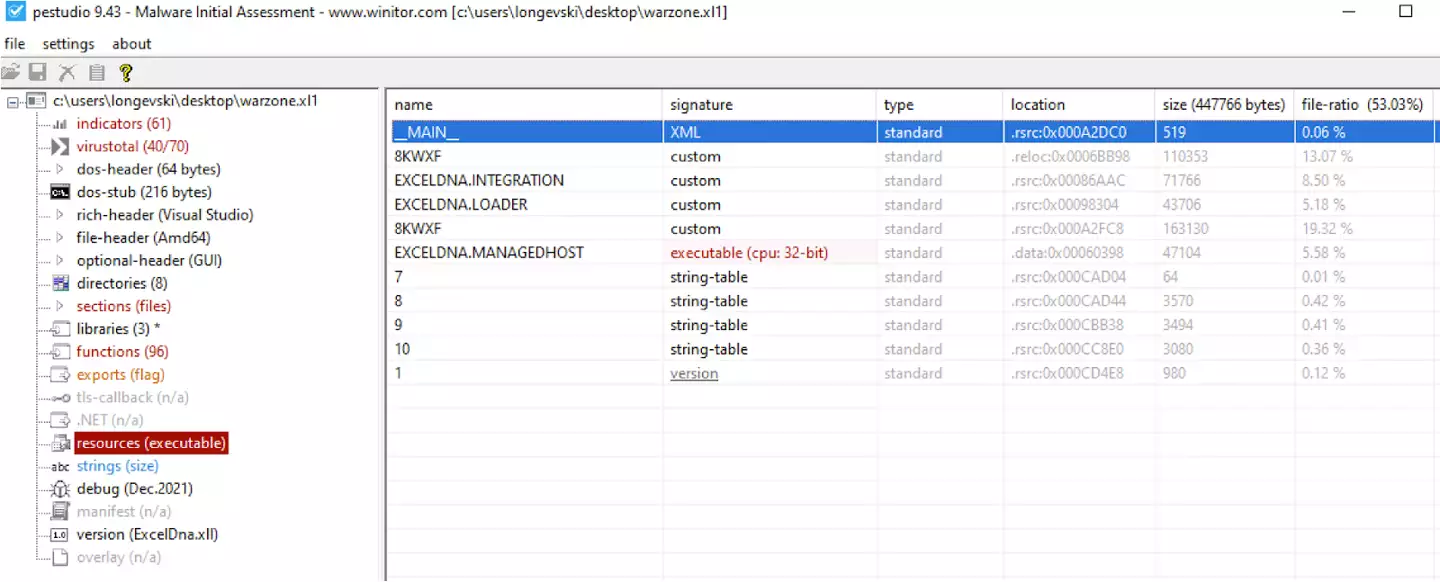Viewport: 1440px width, 582px height.
Task: Click the indicators bar-chart icon
Action: (60, 124)
